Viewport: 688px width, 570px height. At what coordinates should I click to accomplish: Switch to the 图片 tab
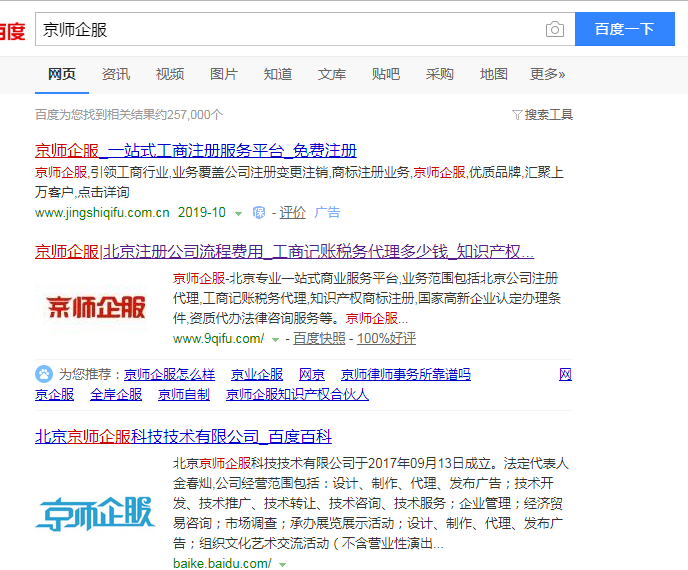[224, 74]
